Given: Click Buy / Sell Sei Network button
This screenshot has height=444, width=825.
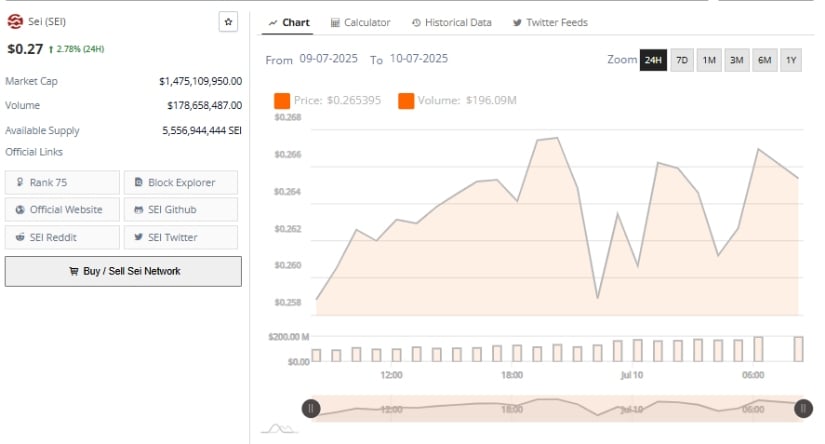Looking at the screenshot, I should tap(124, 271).
